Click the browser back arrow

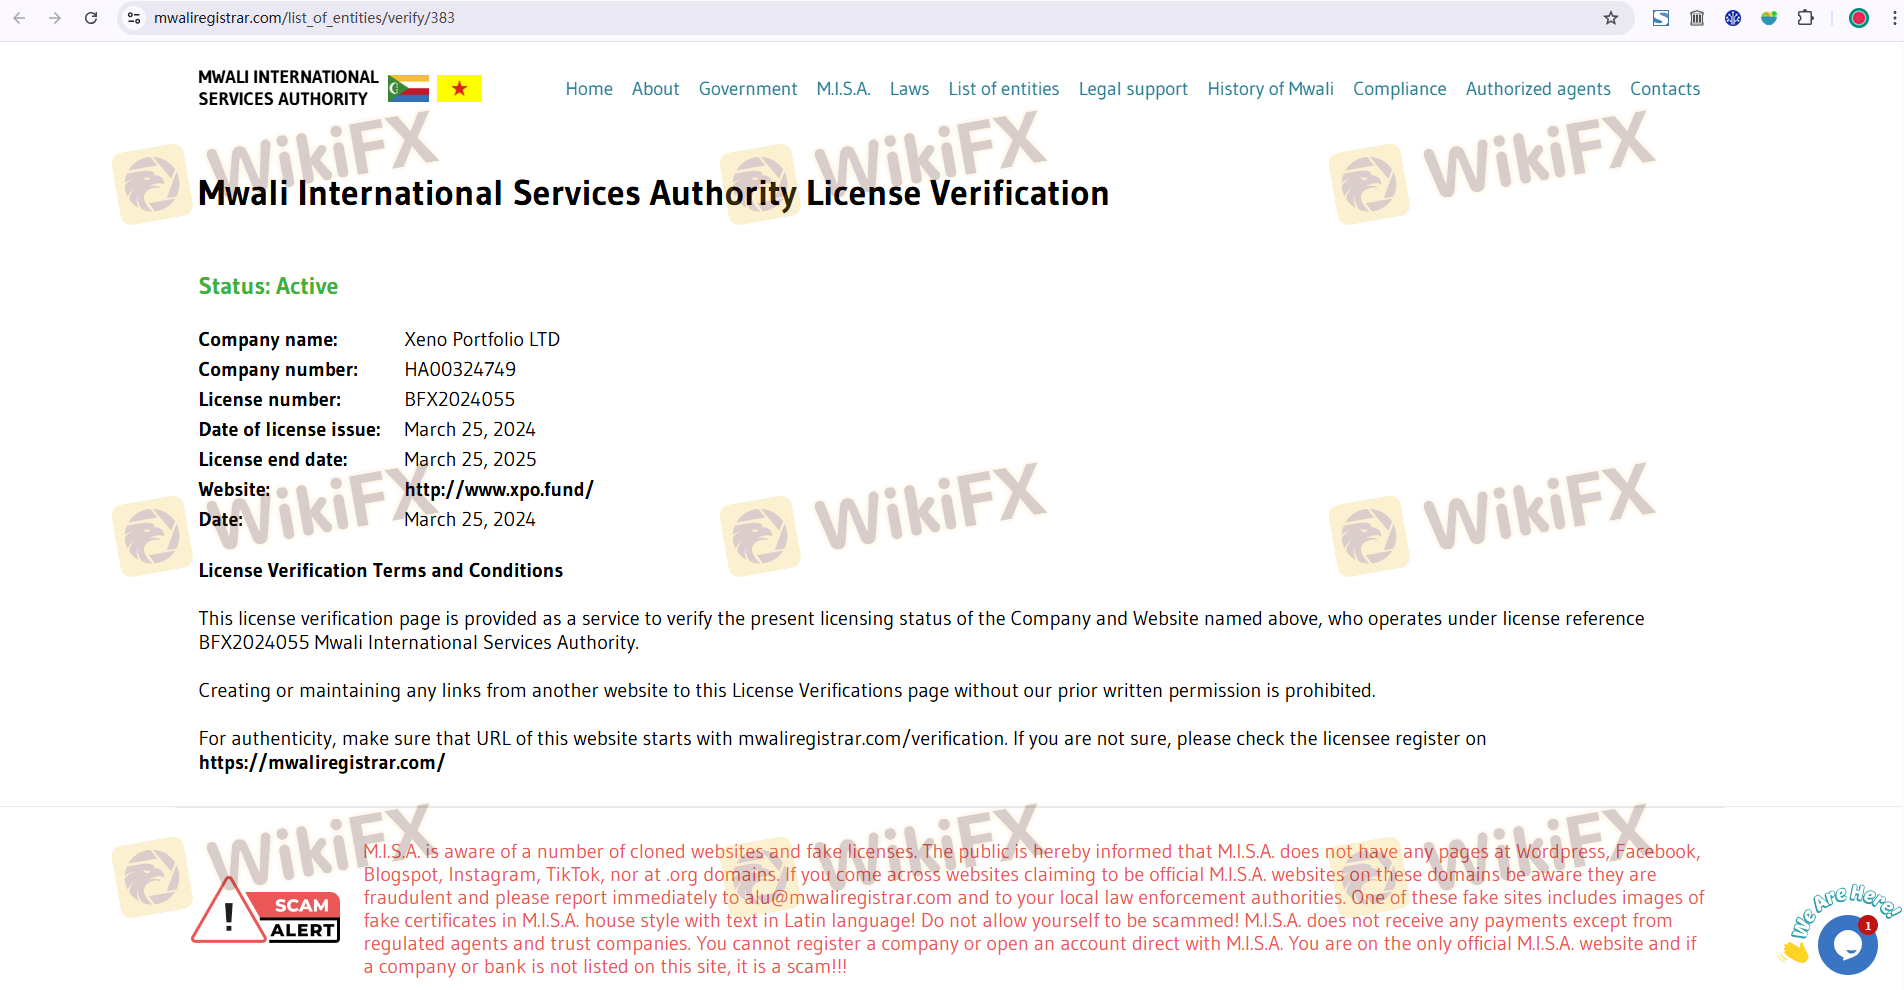click(19, 18)
